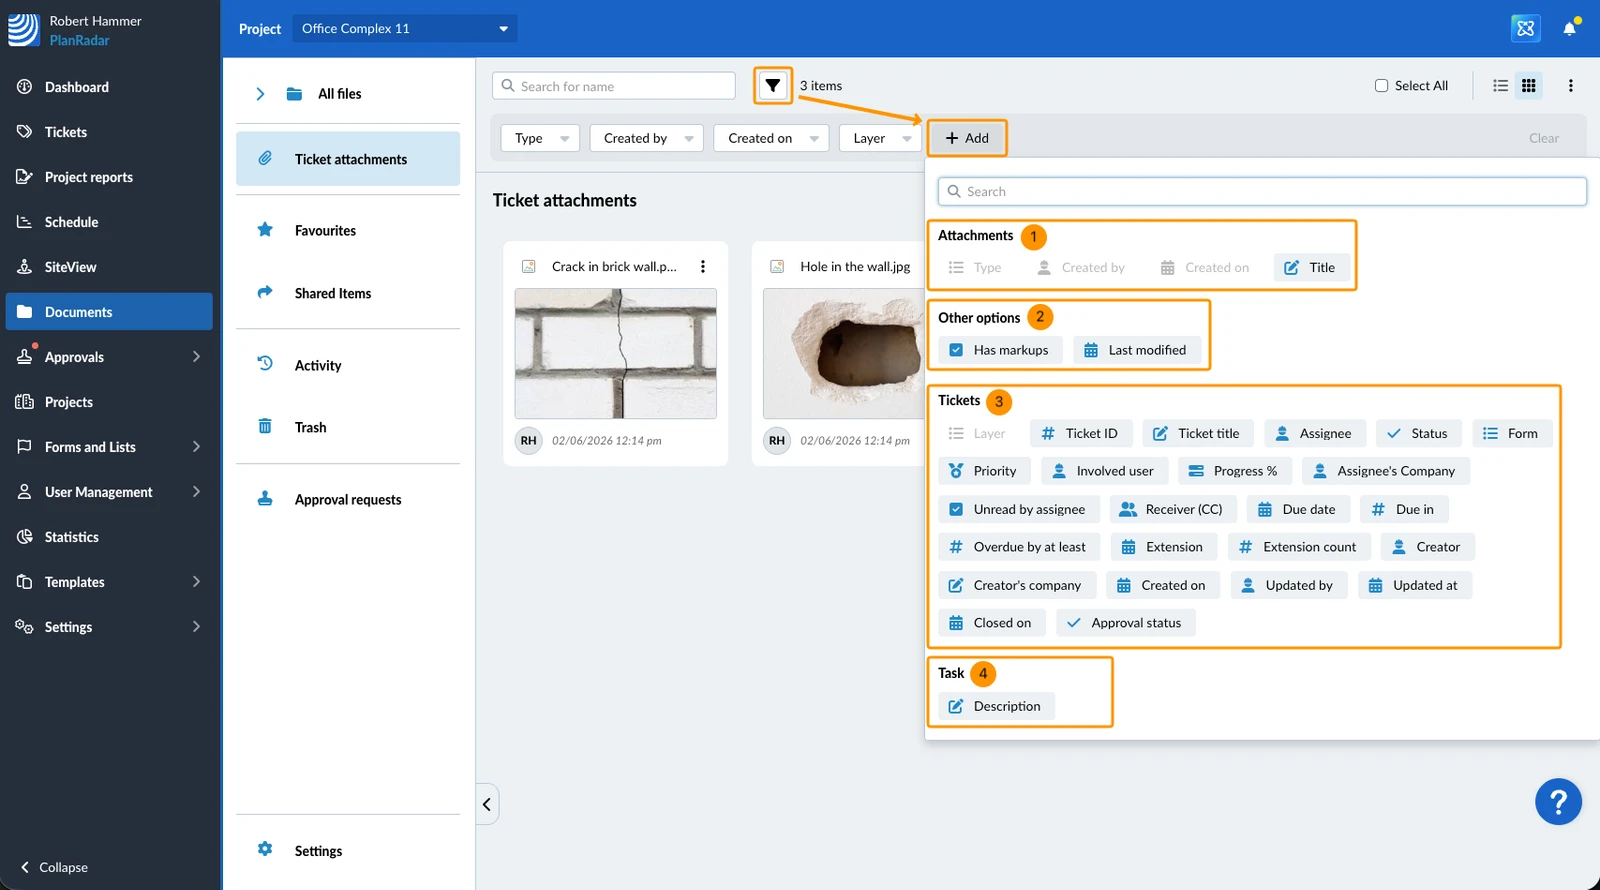Open Settings at bottom of file panel
Image resolution: width=1600 pixels, height=890 pixels.
(x=348, y=850)
